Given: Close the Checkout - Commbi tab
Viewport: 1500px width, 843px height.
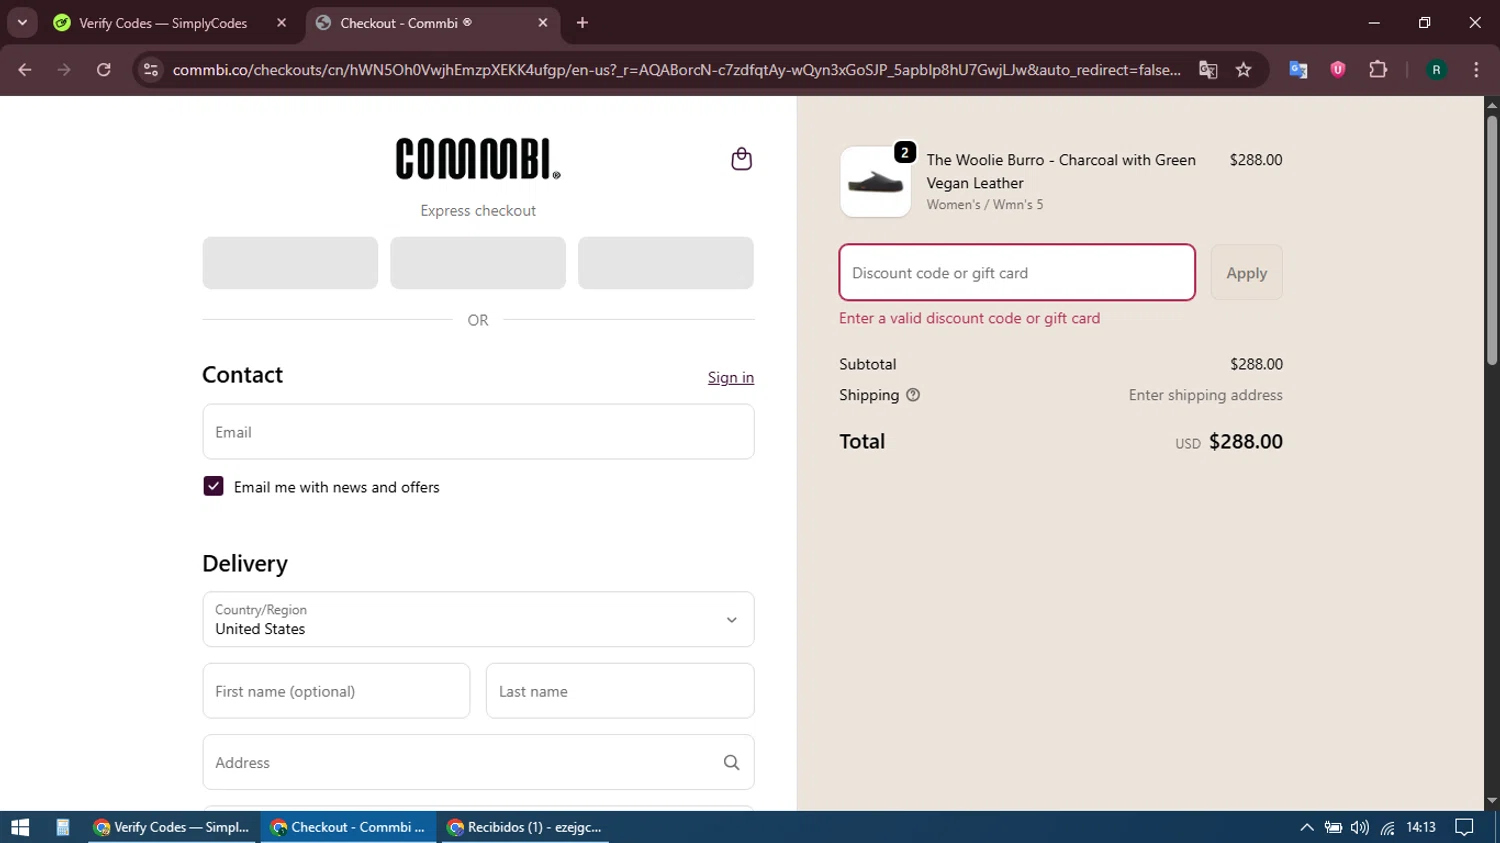Looking at the screenshot, I should pyautogui.click(x=543, y=23).
